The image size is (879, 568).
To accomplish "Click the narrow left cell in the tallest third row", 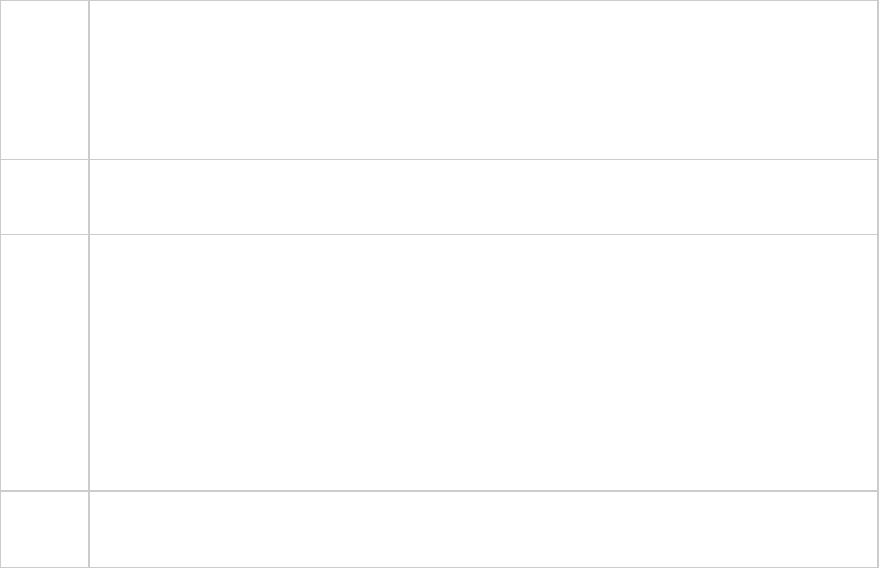I will pyautogui.click(x=44, y=362).
